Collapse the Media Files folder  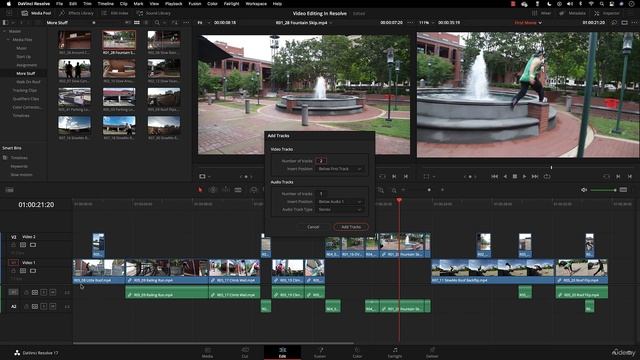(8, 40)
